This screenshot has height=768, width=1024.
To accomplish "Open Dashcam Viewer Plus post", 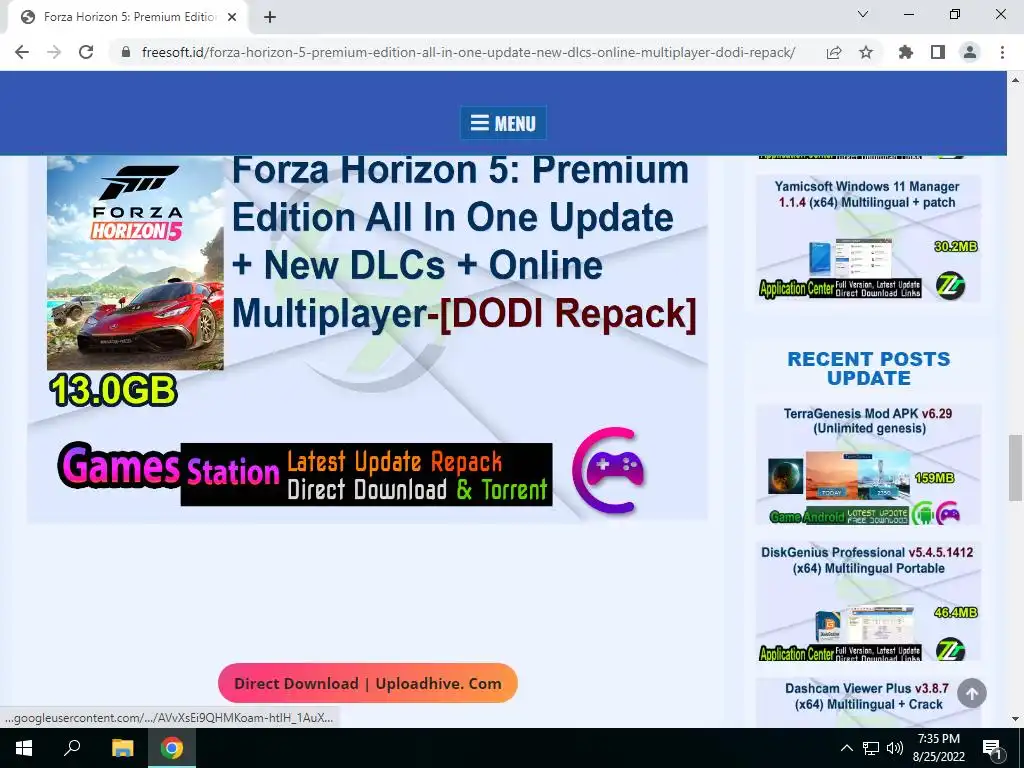I will coord(868,696).
